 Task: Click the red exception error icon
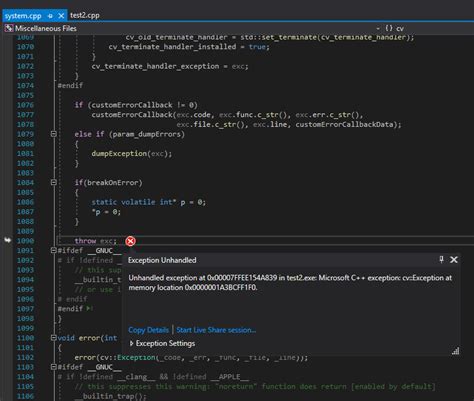tap(130, 241)
